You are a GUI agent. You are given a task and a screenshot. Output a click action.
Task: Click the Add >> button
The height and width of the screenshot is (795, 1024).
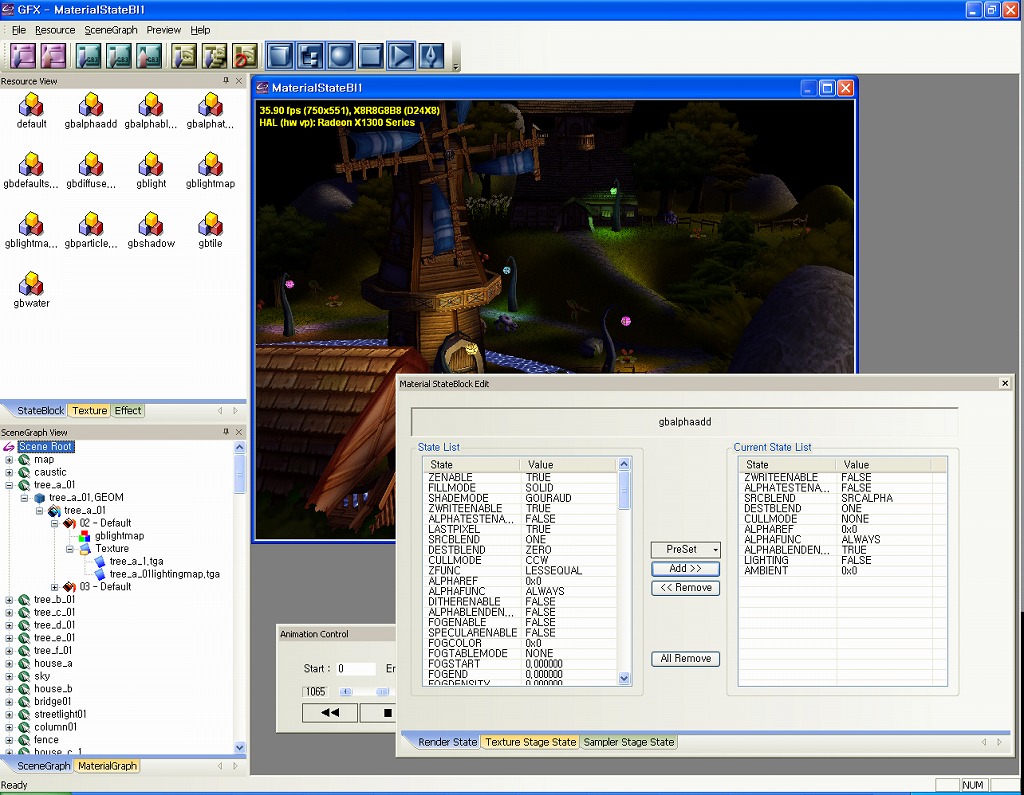point(685,568)
